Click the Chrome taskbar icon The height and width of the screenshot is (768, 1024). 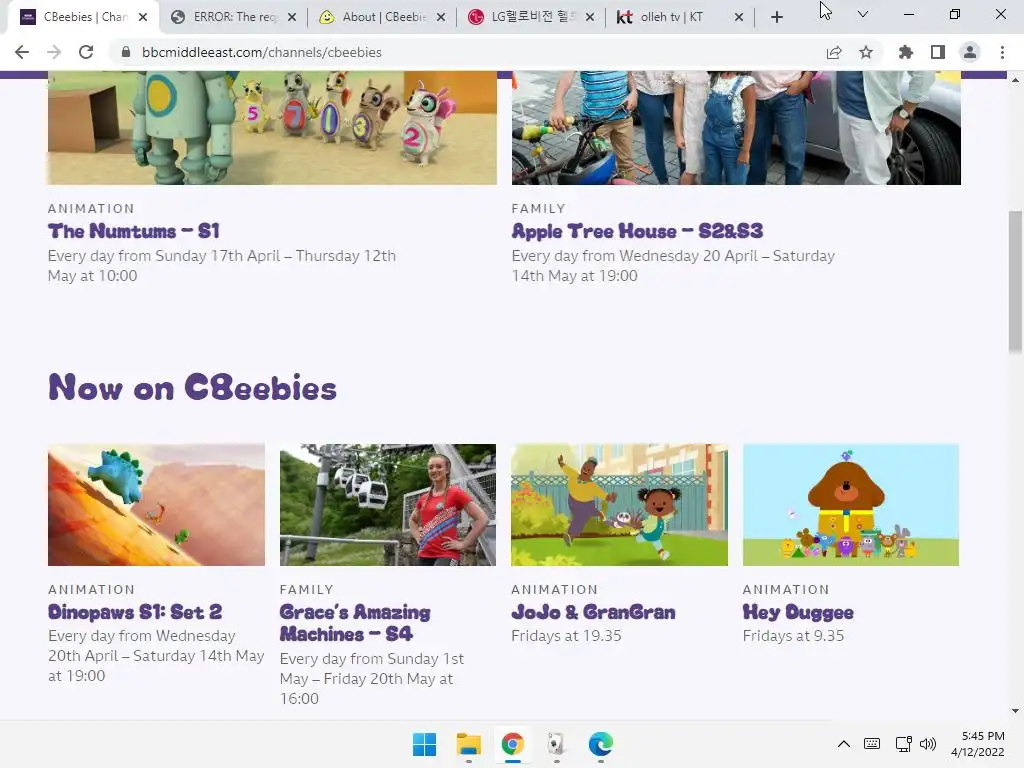513,744
